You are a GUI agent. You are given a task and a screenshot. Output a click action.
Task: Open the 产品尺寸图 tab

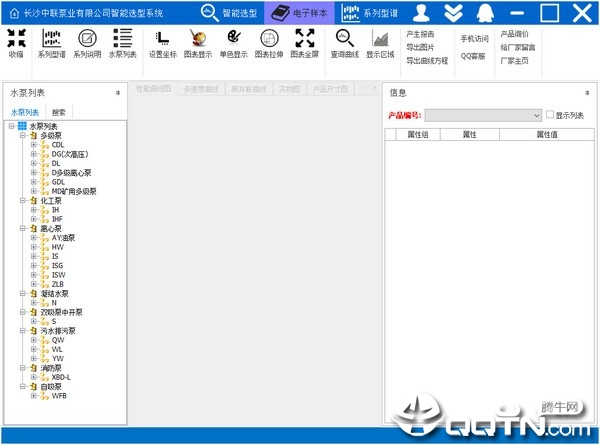click(330, 89)
